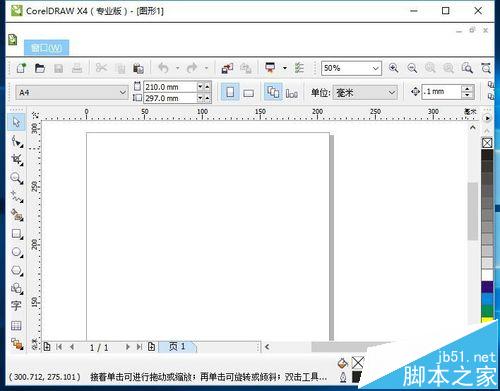
Task: Expand the Application Launcher dropdown arrow
Action: [x=285, y=68]
